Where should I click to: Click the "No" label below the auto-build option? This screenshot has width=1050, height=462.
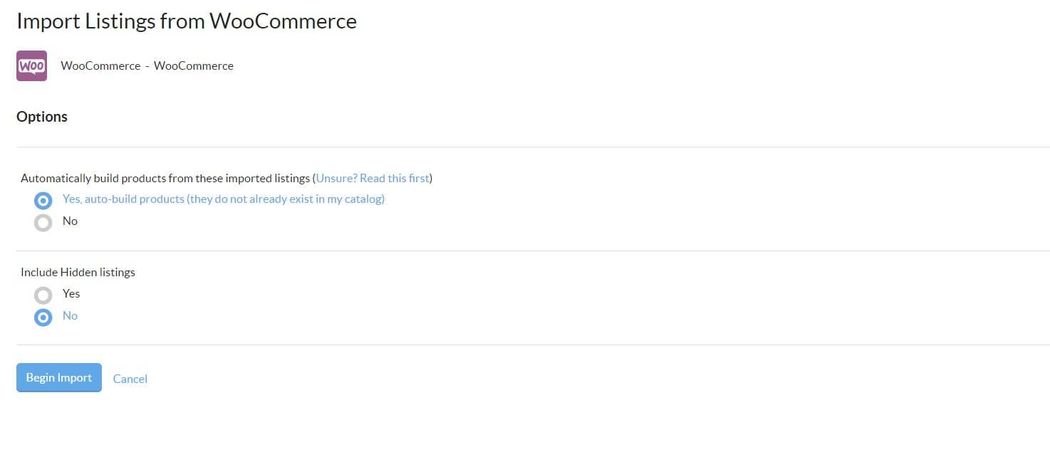(70, 221)
